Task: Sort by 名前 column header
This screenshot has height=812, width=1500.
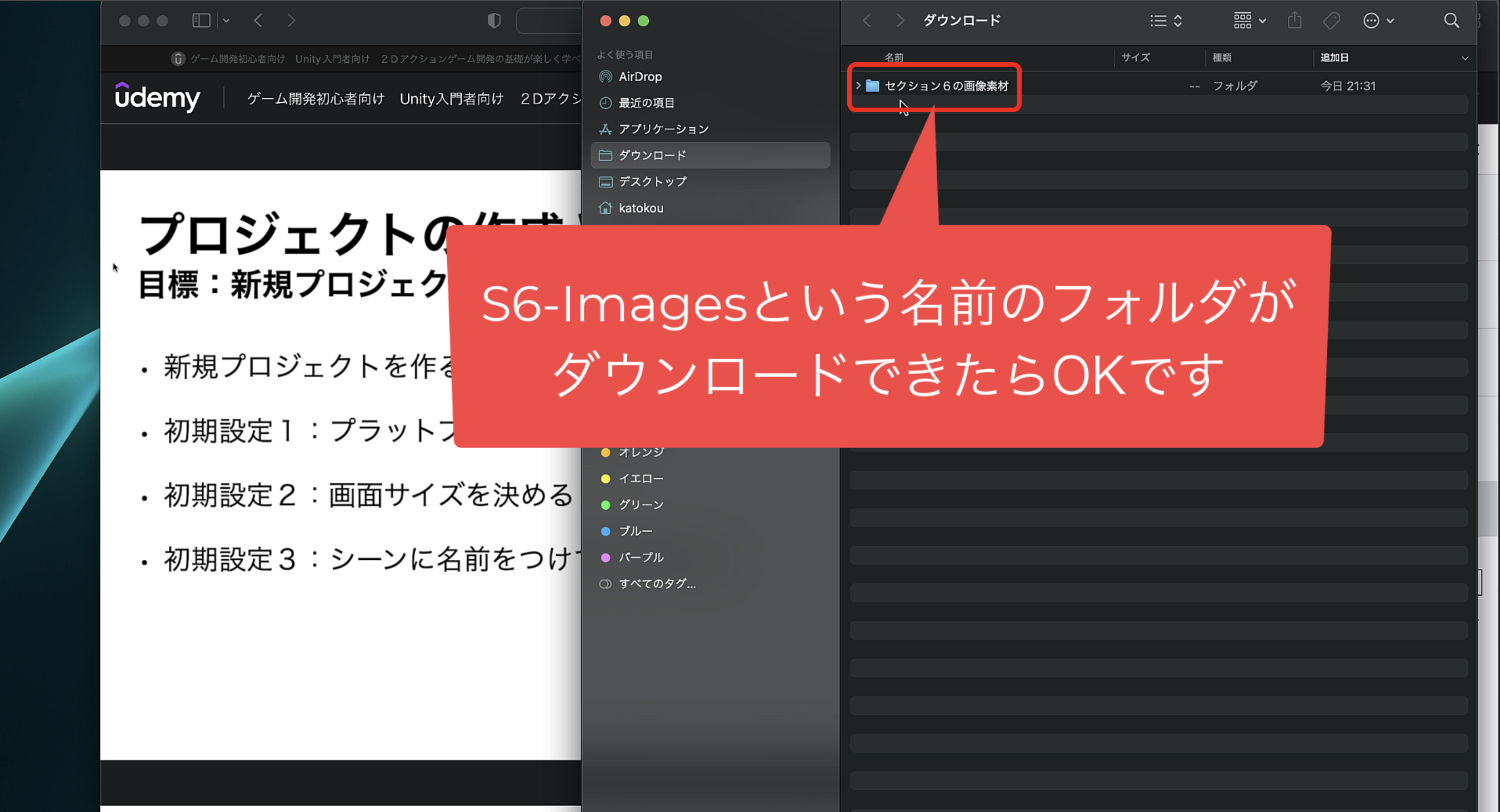Action: (x=894, y=58)
